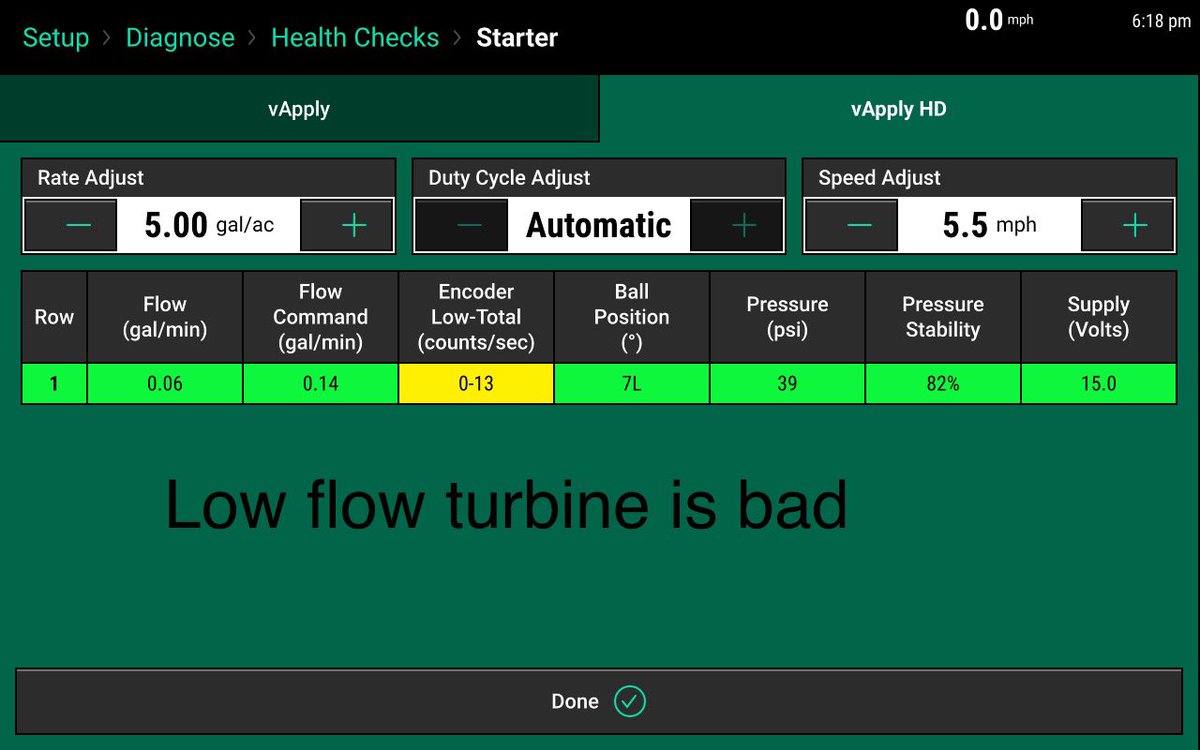Go back to Setup in the breadcrumb
Viewport: 1200px width, 750px height.
pos(56,38)
